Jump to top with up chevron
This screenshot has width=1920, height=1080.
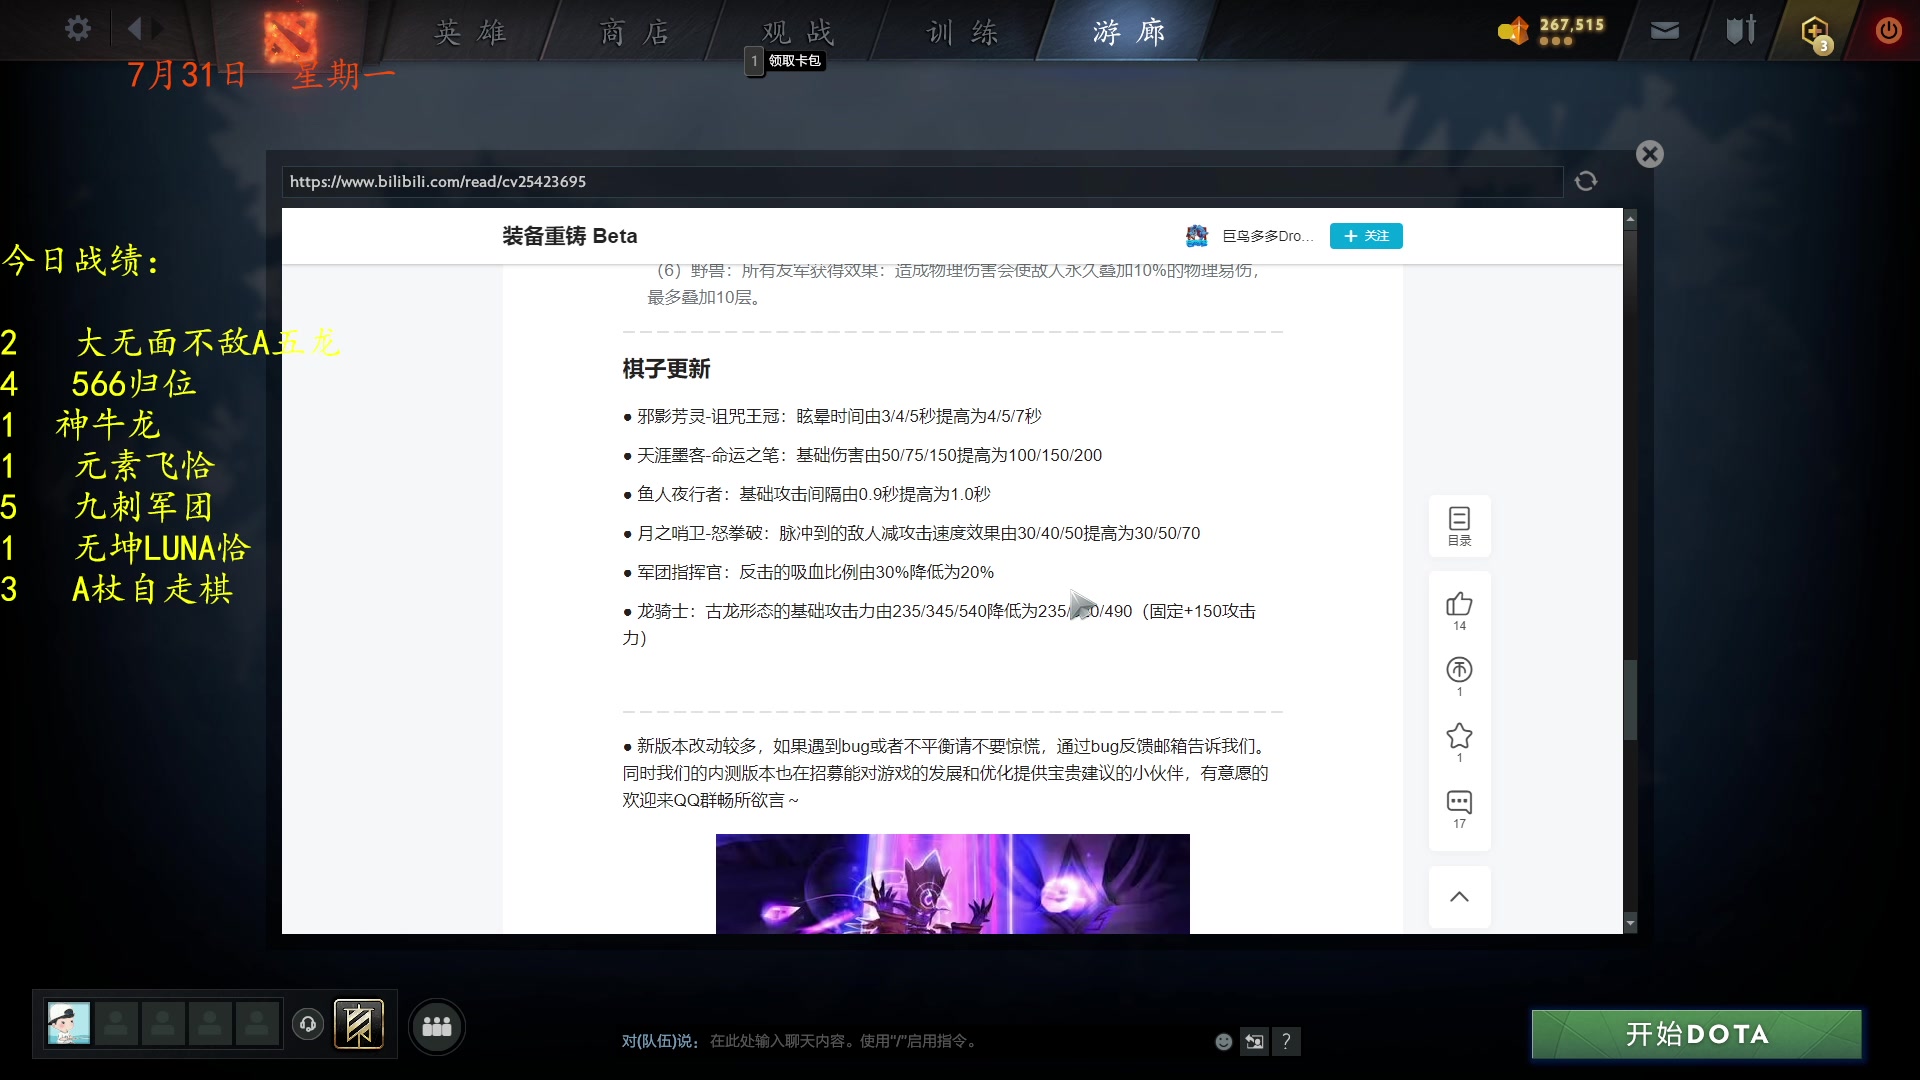click(1459, 897)
